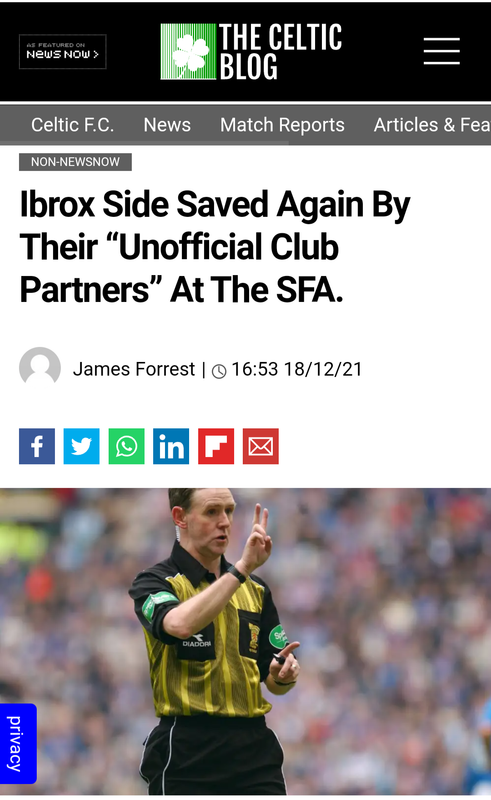
Task: Click the author avatar icon
Action: pos(40,367)
